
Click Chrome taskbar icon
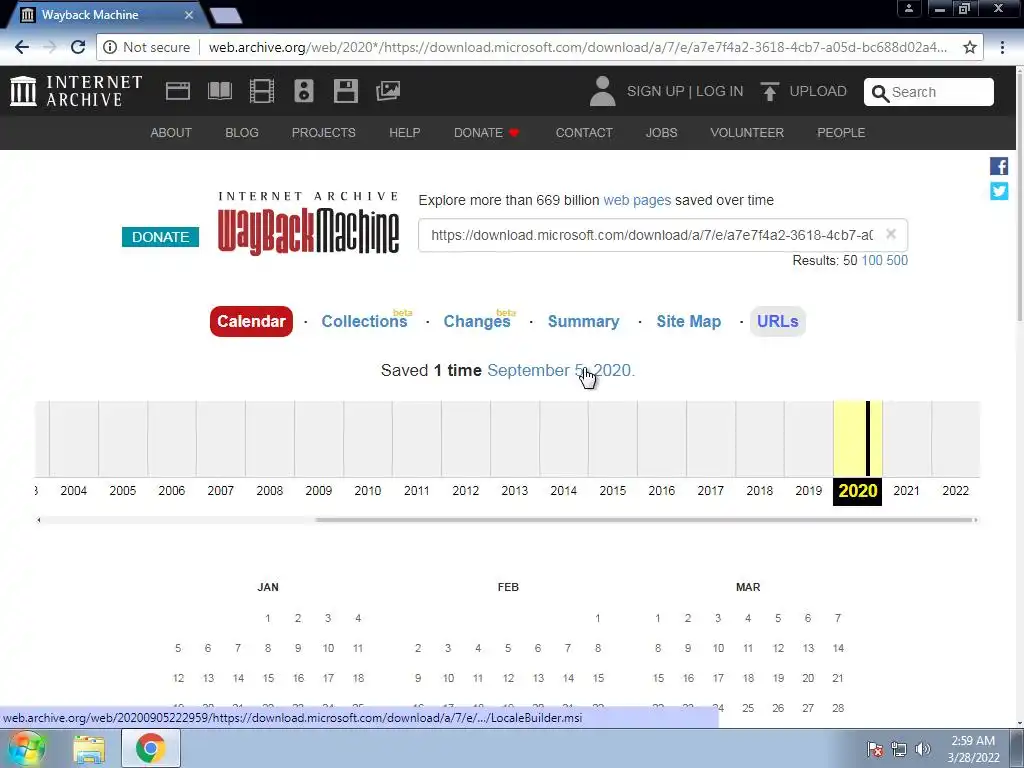tap(150, 748)
